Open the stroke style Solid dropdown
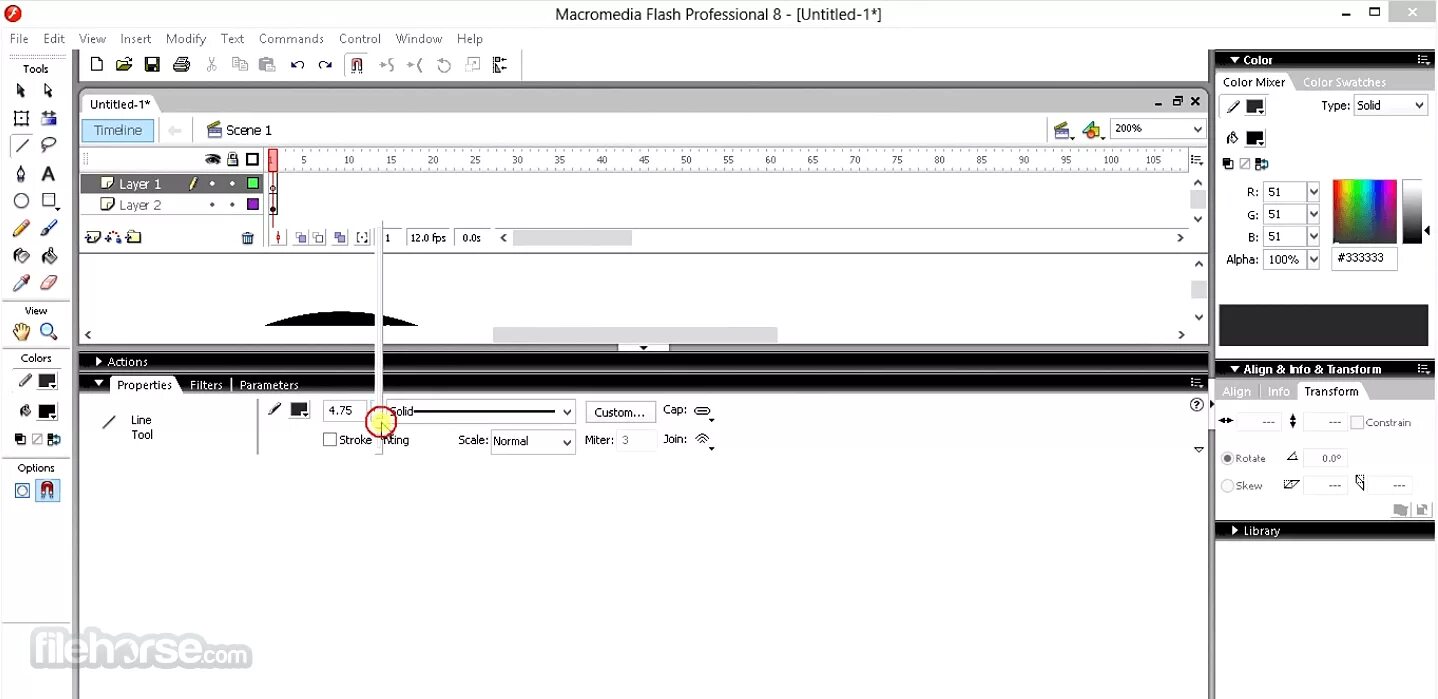Screen dimensions: 1438x699 click(567, 412)
